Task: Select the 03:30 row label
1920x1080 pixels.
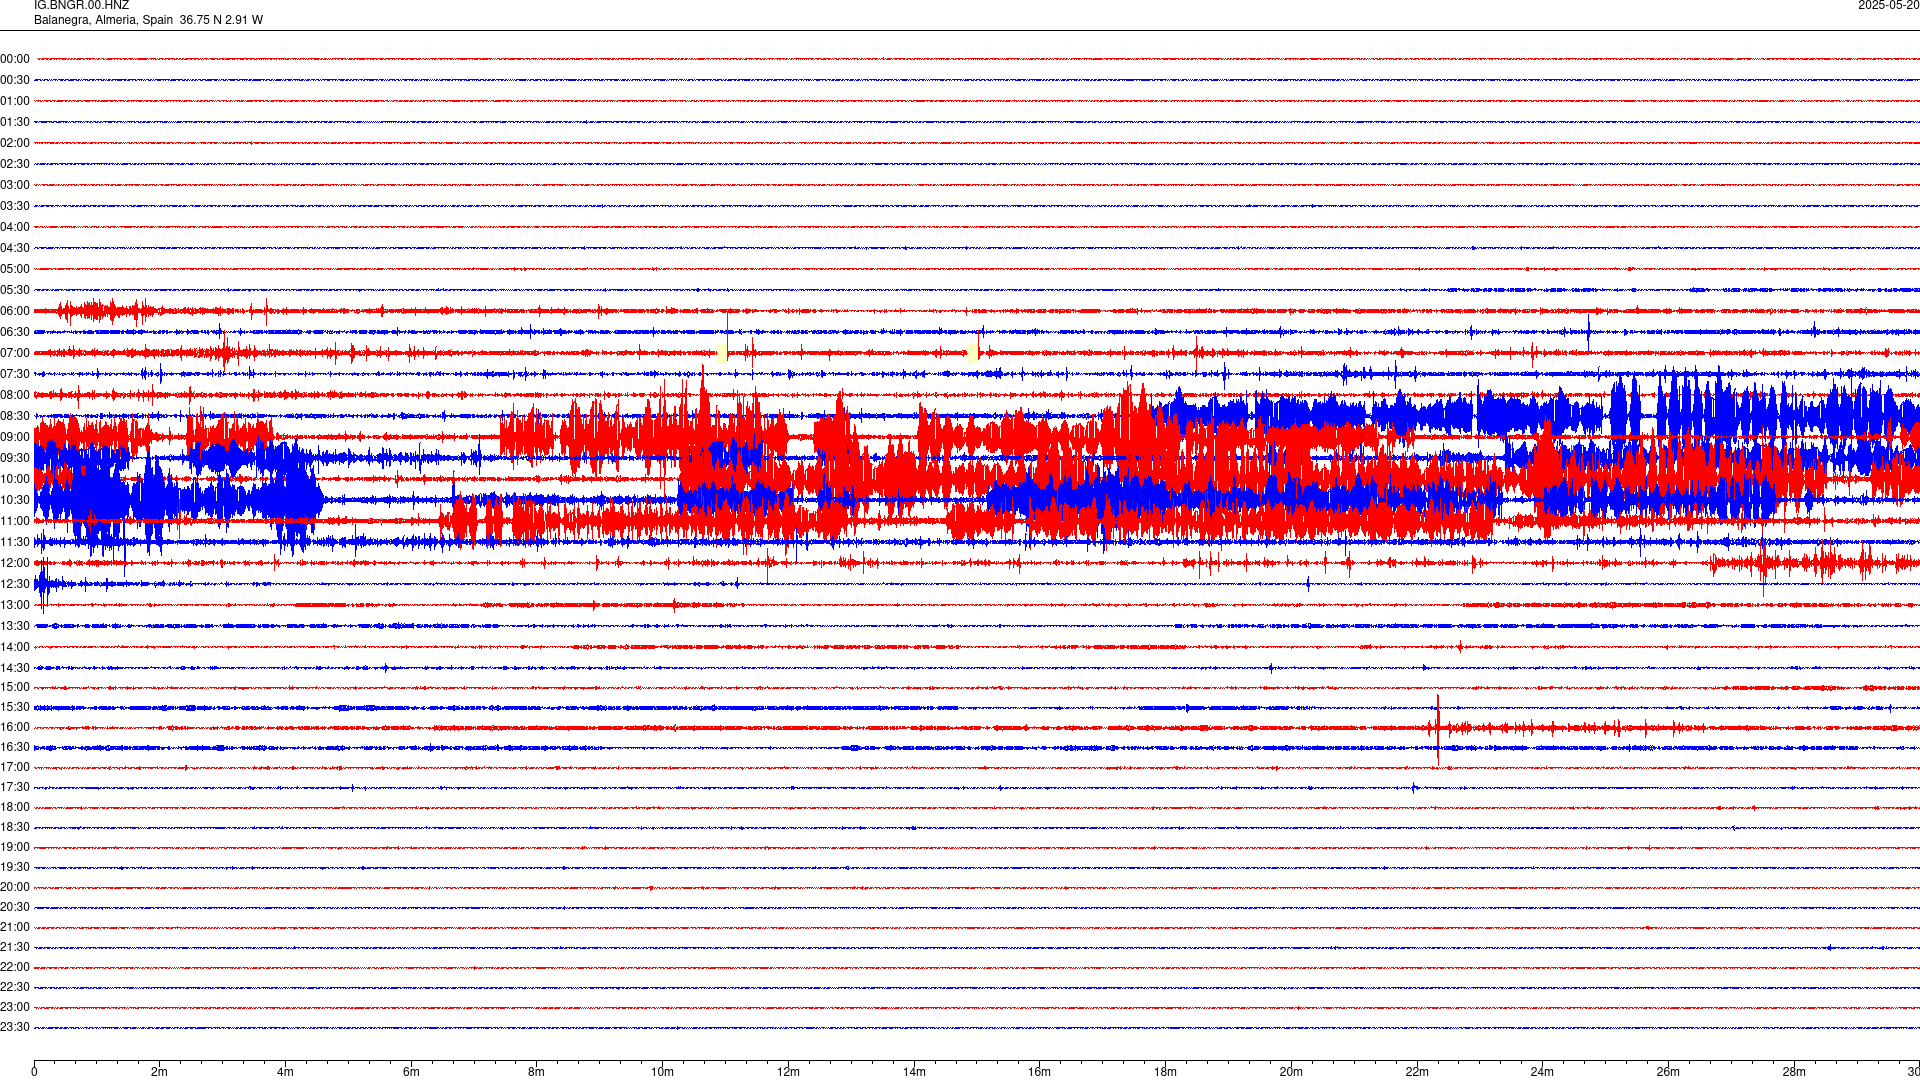Action: (x=15, y=206)
